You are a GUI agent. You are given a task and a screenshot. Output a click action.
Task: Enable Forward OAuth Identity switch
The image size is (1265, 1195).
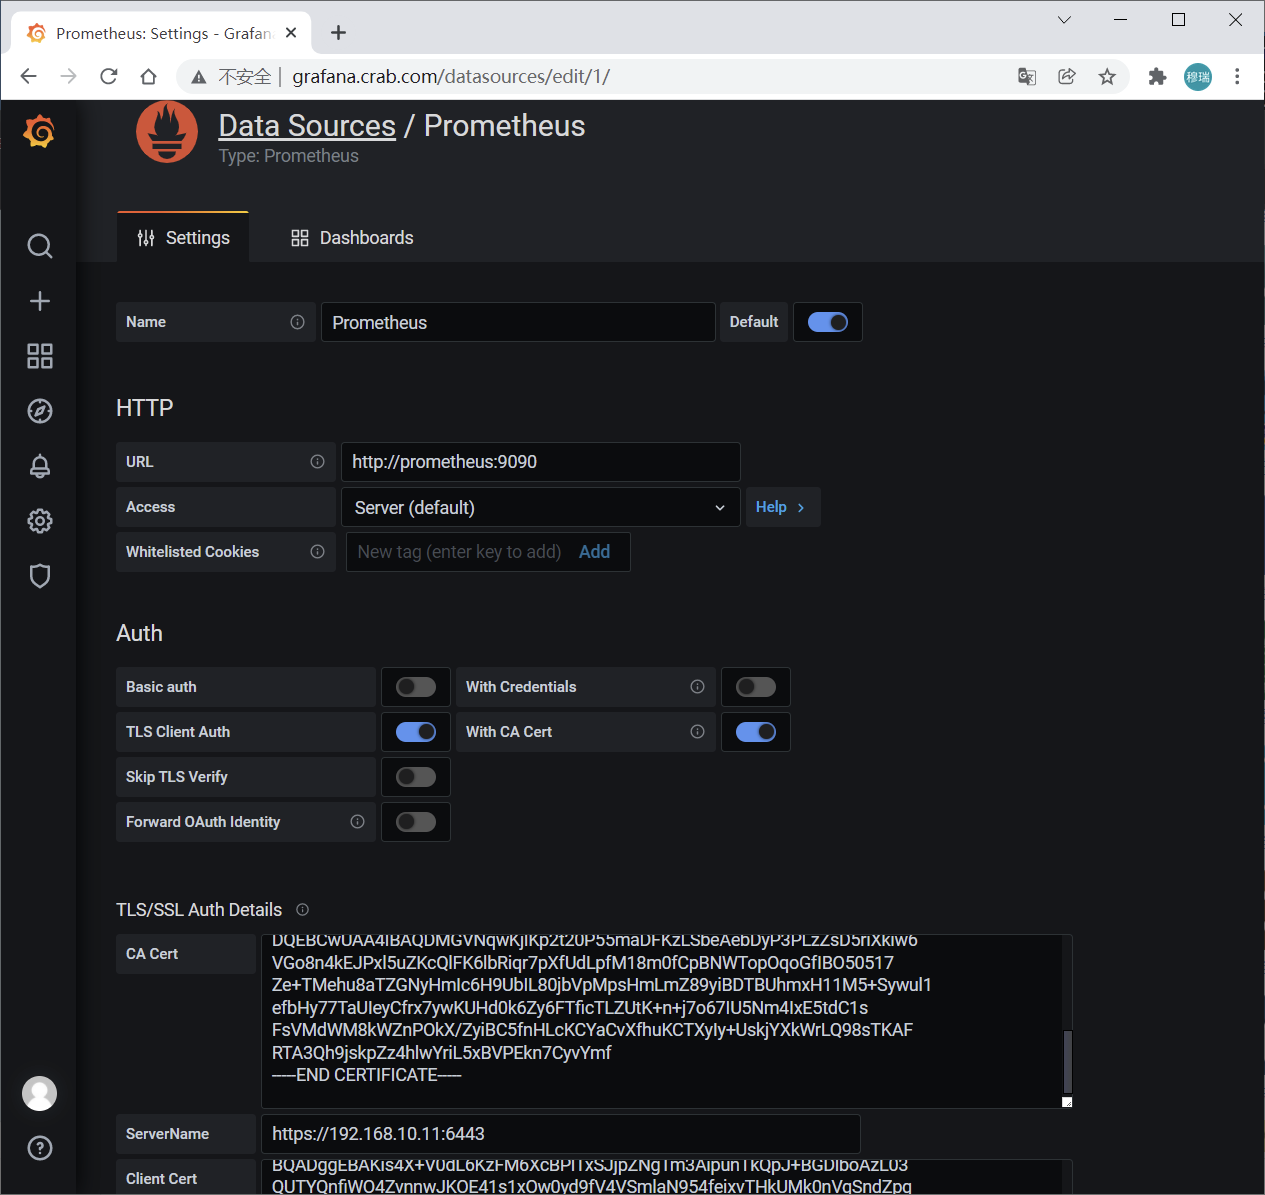coord(416,822)
